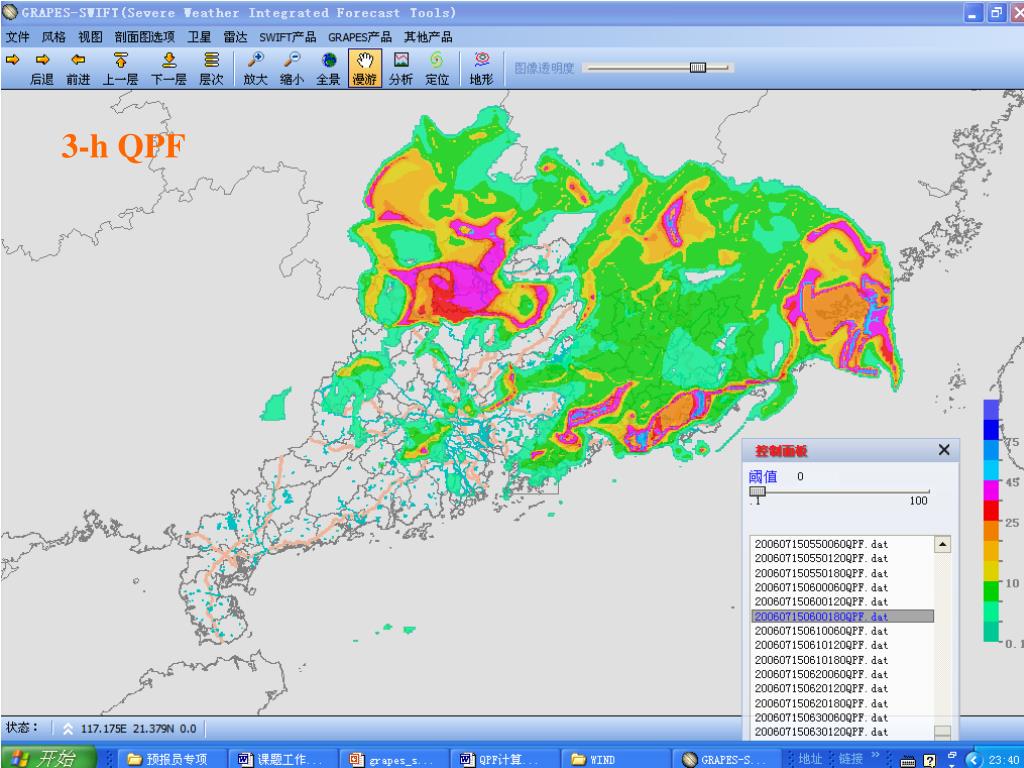Go to upper layer with 上一层

120,69
